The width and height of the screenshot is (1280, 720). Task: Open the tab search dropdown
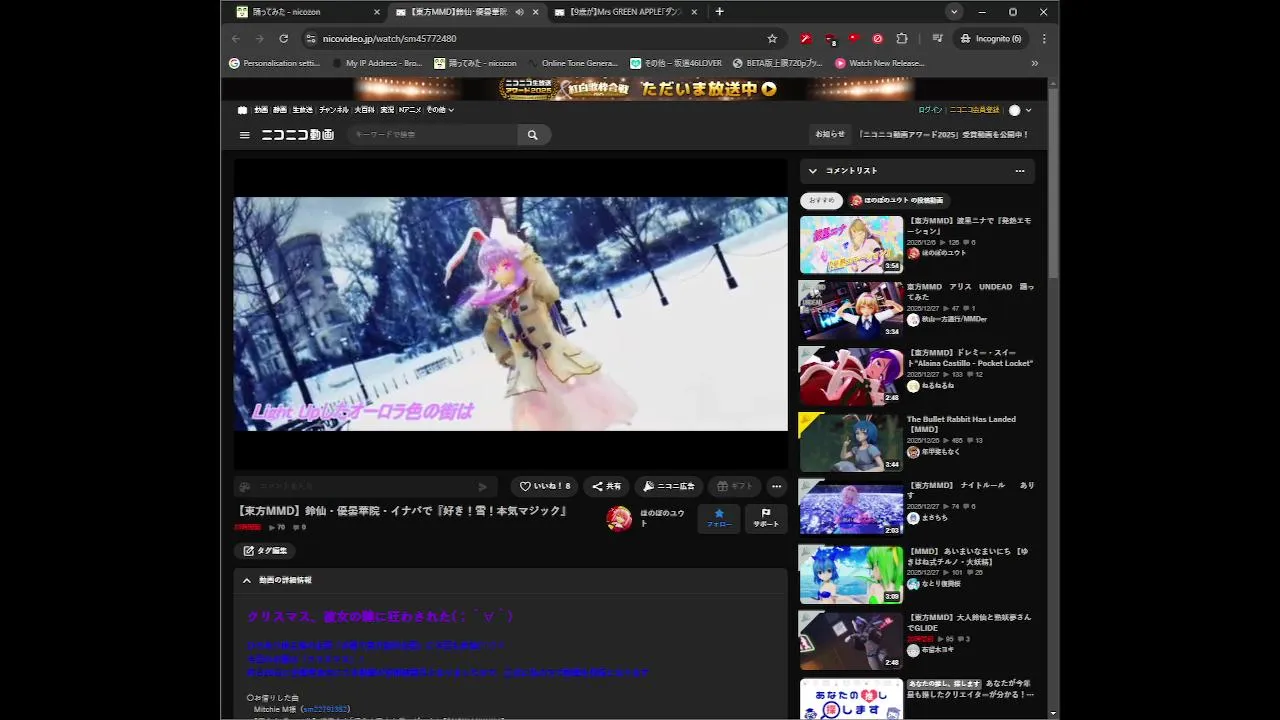click(954, 12)
